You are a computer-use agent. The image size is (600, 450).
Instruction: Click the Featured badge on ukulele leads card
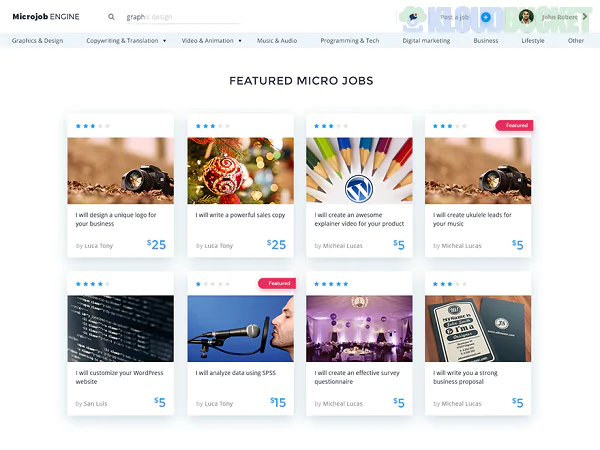coord(515,126)
